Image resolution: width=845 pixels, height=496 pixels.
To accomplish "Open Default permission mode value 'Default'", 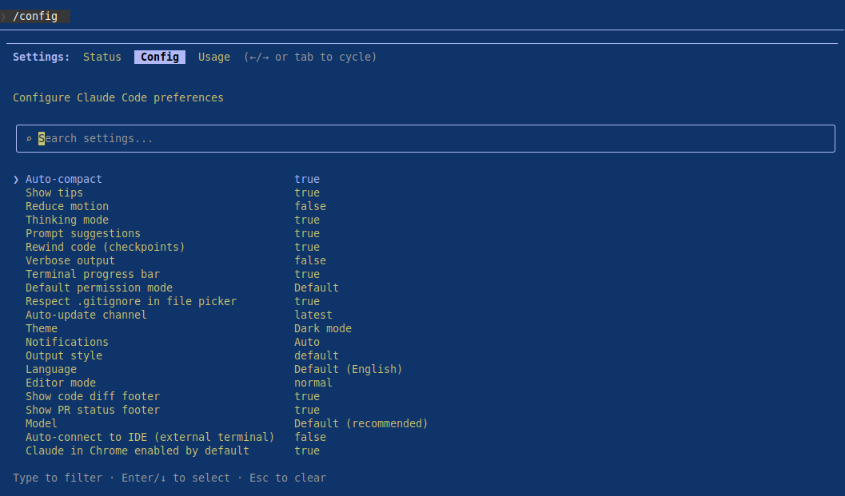I will click(316, 288).
